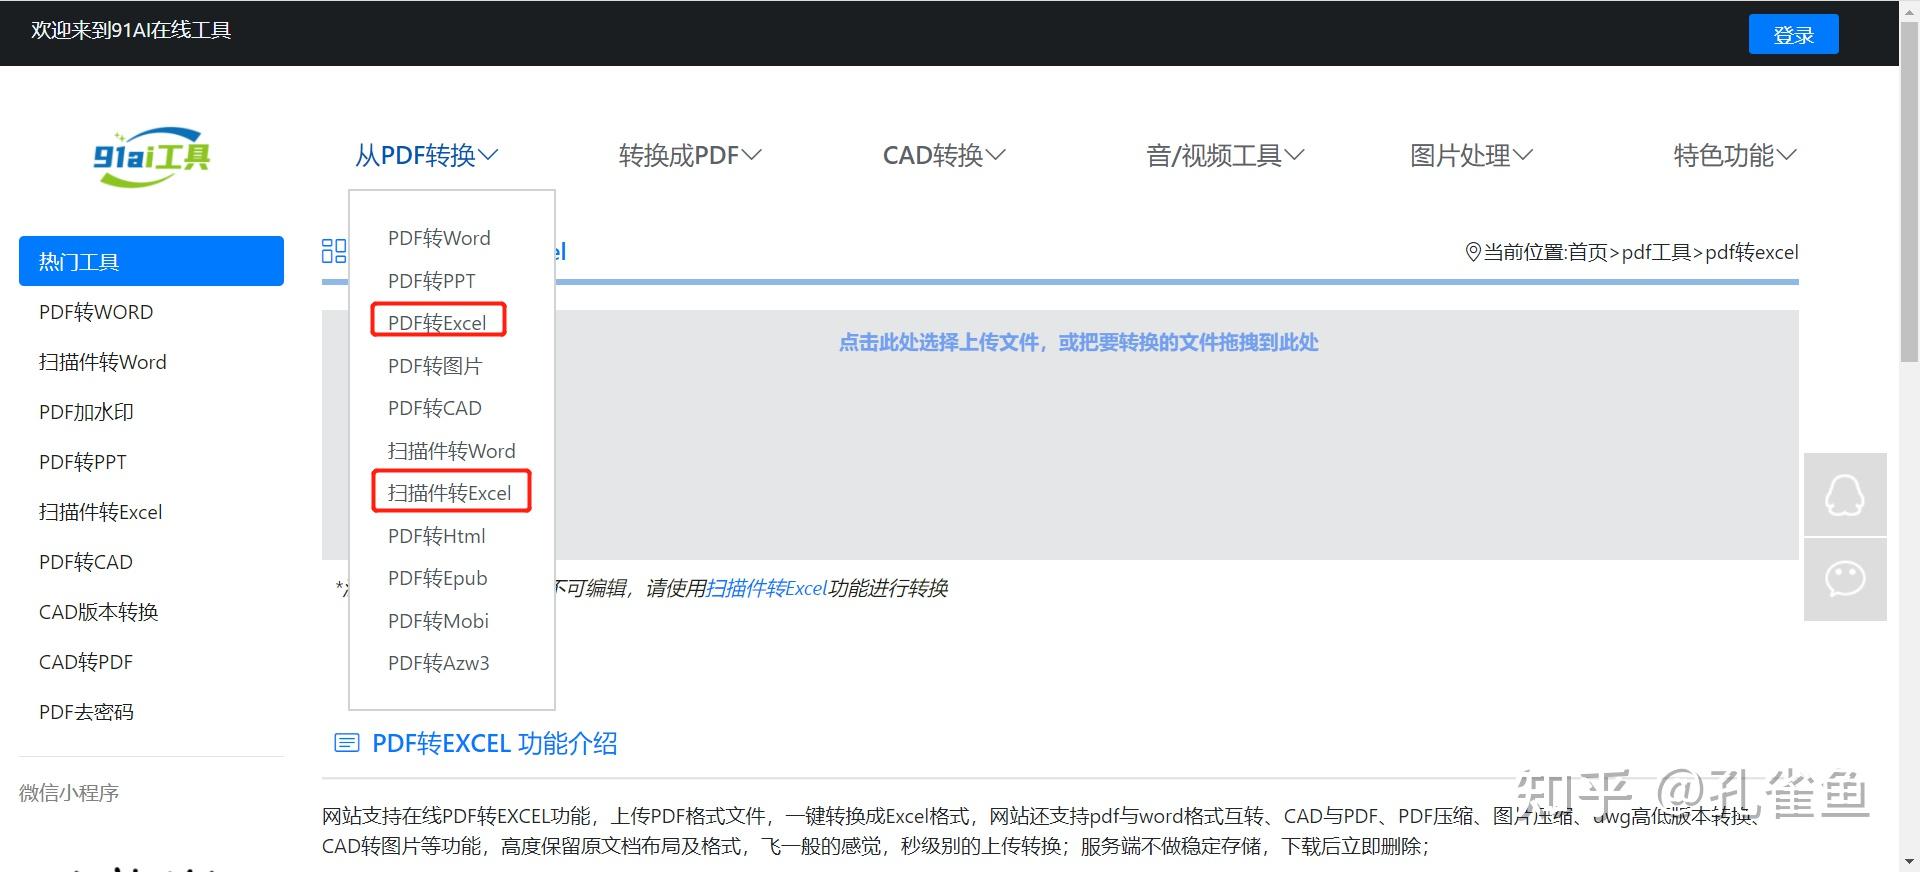Click the 91ai工具 logo
The width and height of the screenshot is (1920, 872).
[x=152, y=156]
